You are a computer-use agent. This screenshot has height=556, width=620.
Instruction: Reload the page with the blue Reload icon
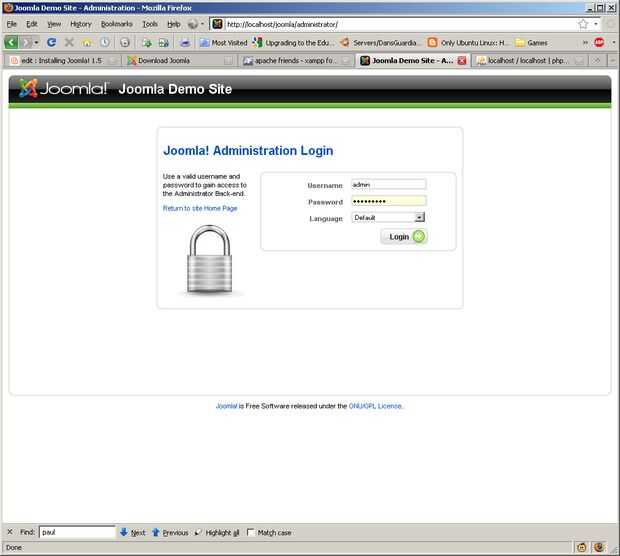coord(51,42)
